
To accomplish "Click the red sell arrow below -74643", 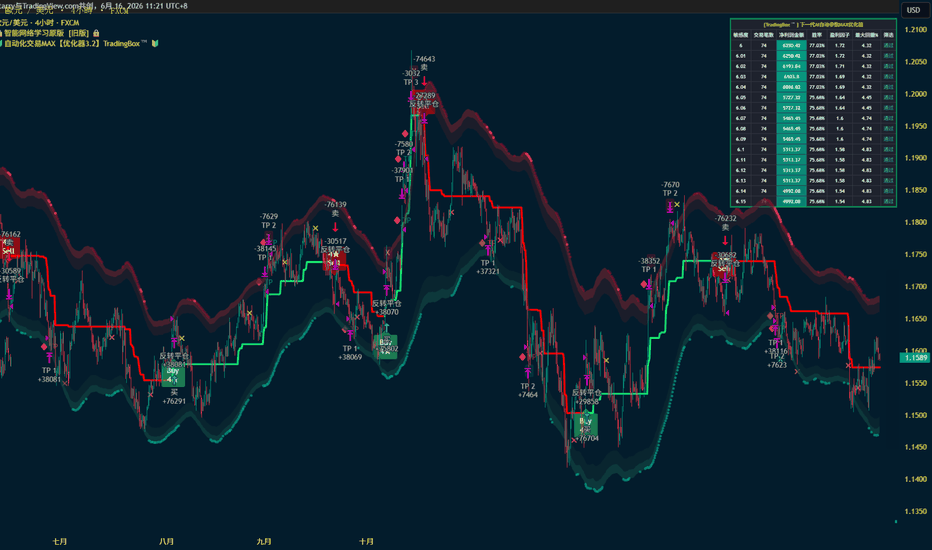I will (x=424, y=79).
